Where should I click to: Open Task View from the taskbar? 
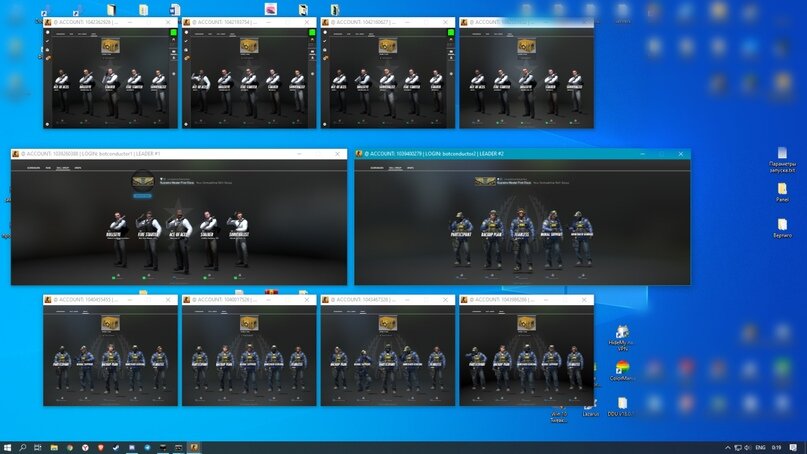(38, 448)
